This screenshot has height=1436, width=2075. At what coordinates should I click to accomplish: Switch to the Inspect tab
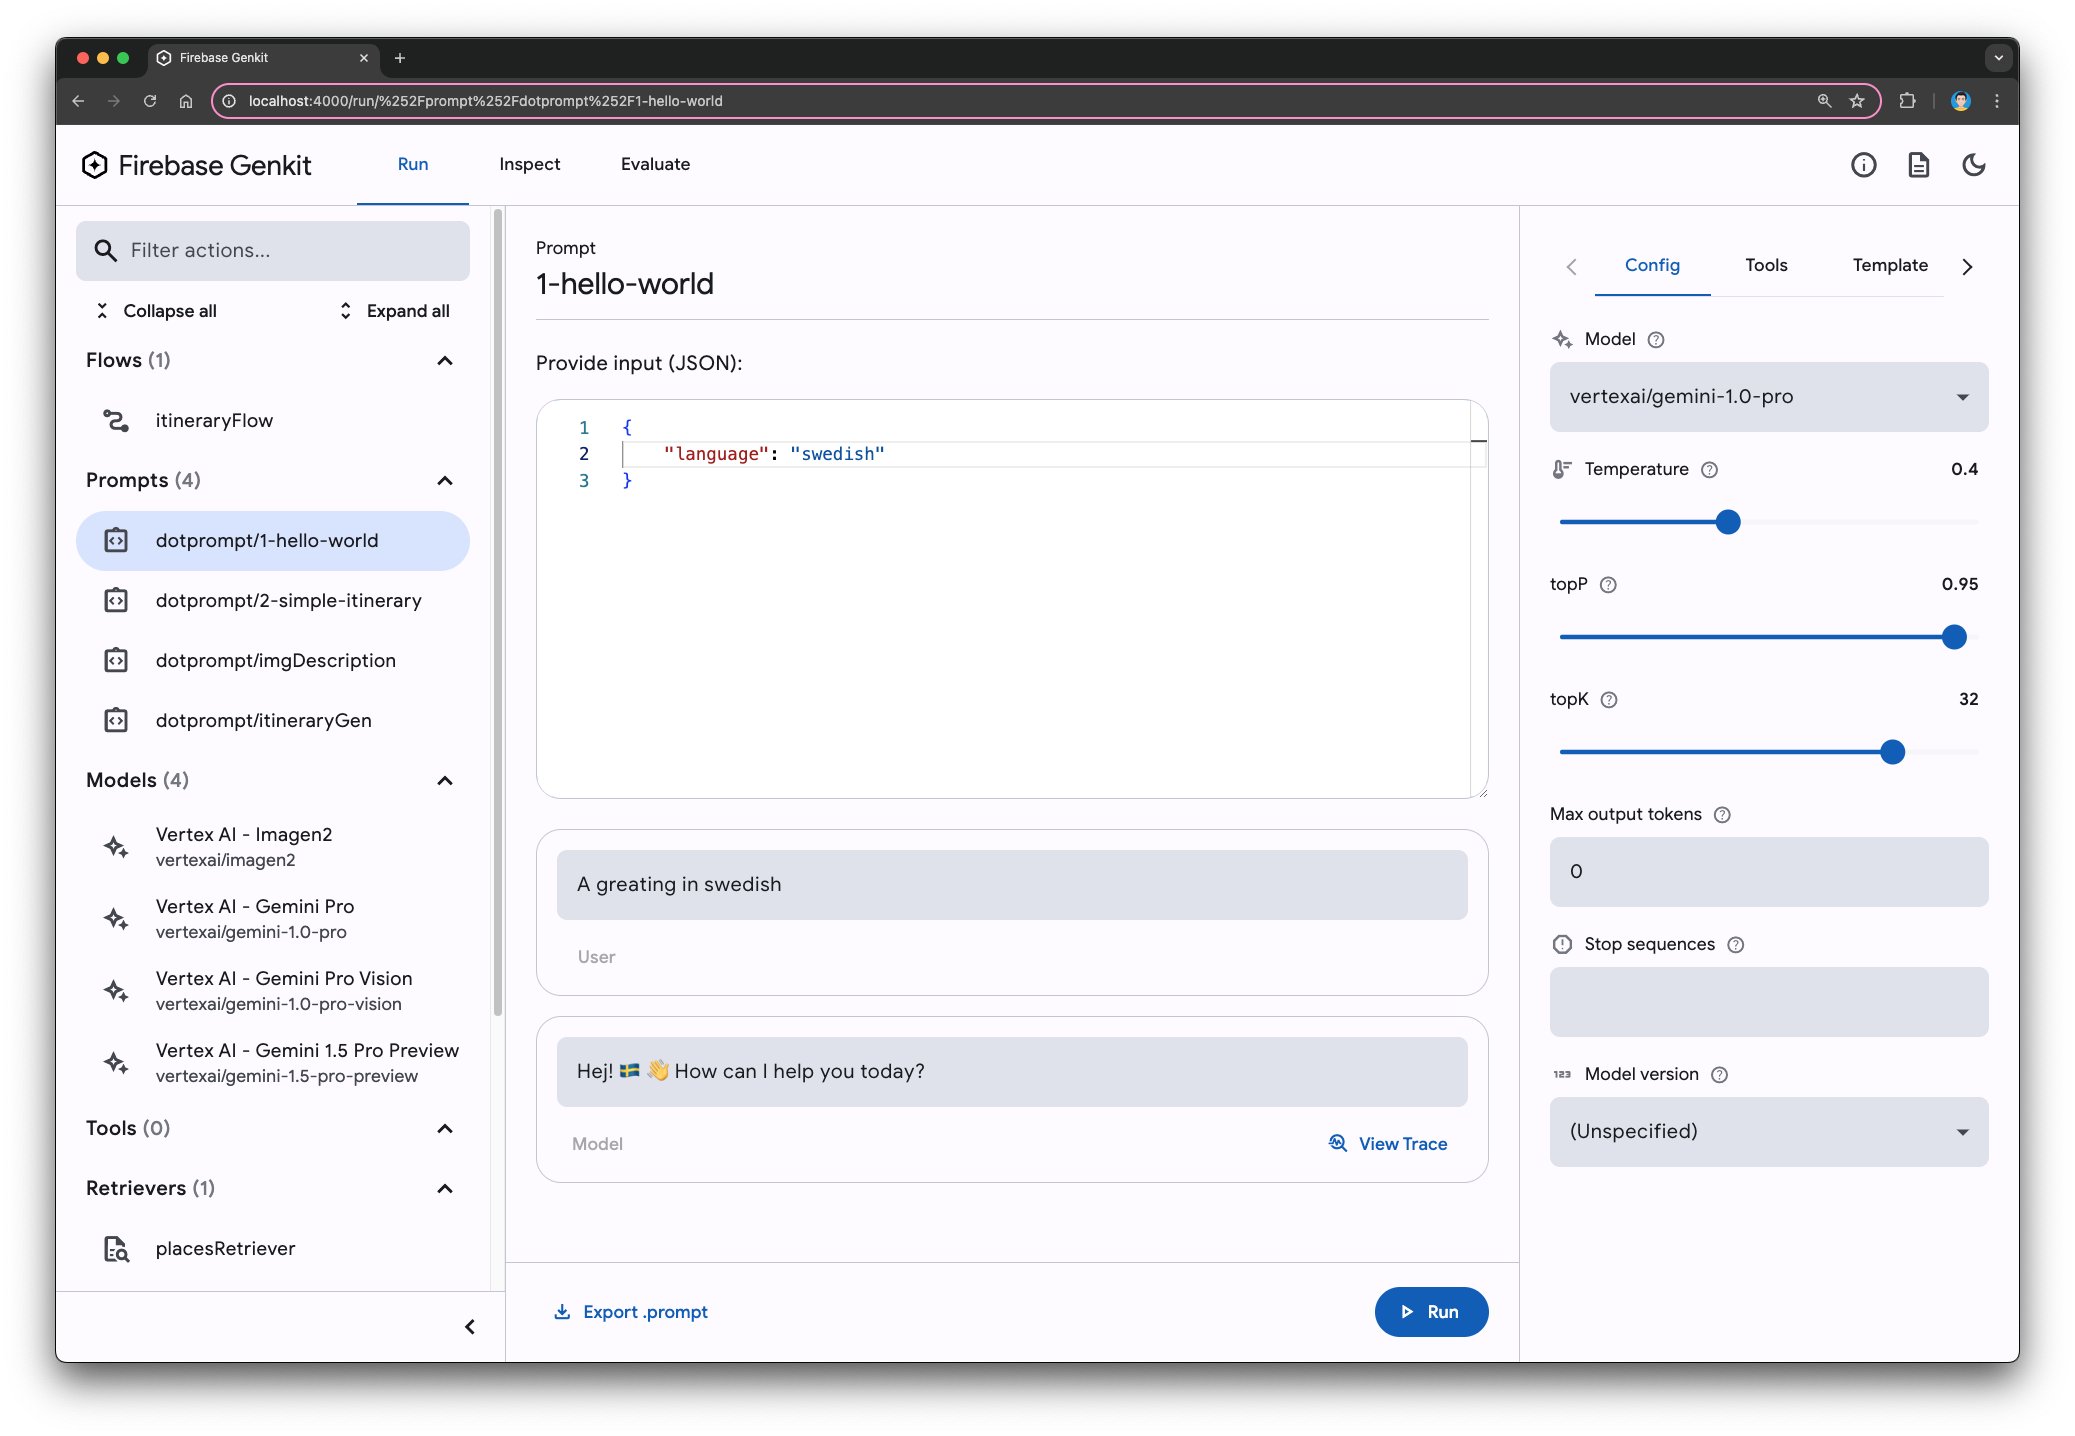click(x=528, y=162)
